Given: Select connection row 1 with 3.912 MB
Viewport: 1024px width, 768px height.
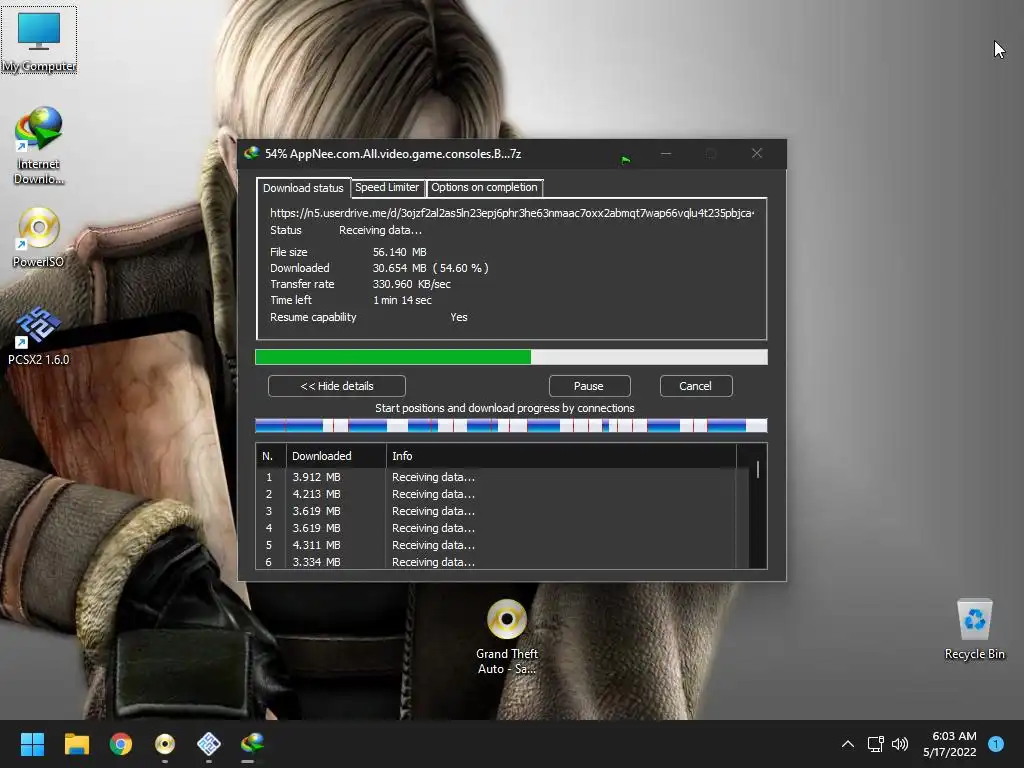Looking at the screenshot, I should (496, 477).
